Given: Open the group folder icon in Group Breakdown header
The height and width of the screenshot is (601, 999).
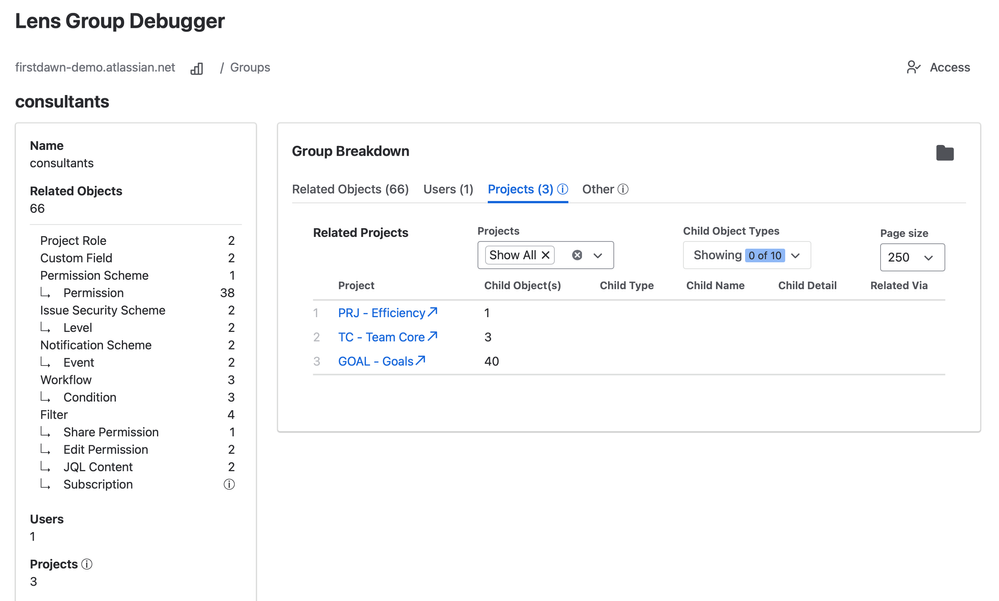Looking at the screenshot, I should [x=944, y=152].
